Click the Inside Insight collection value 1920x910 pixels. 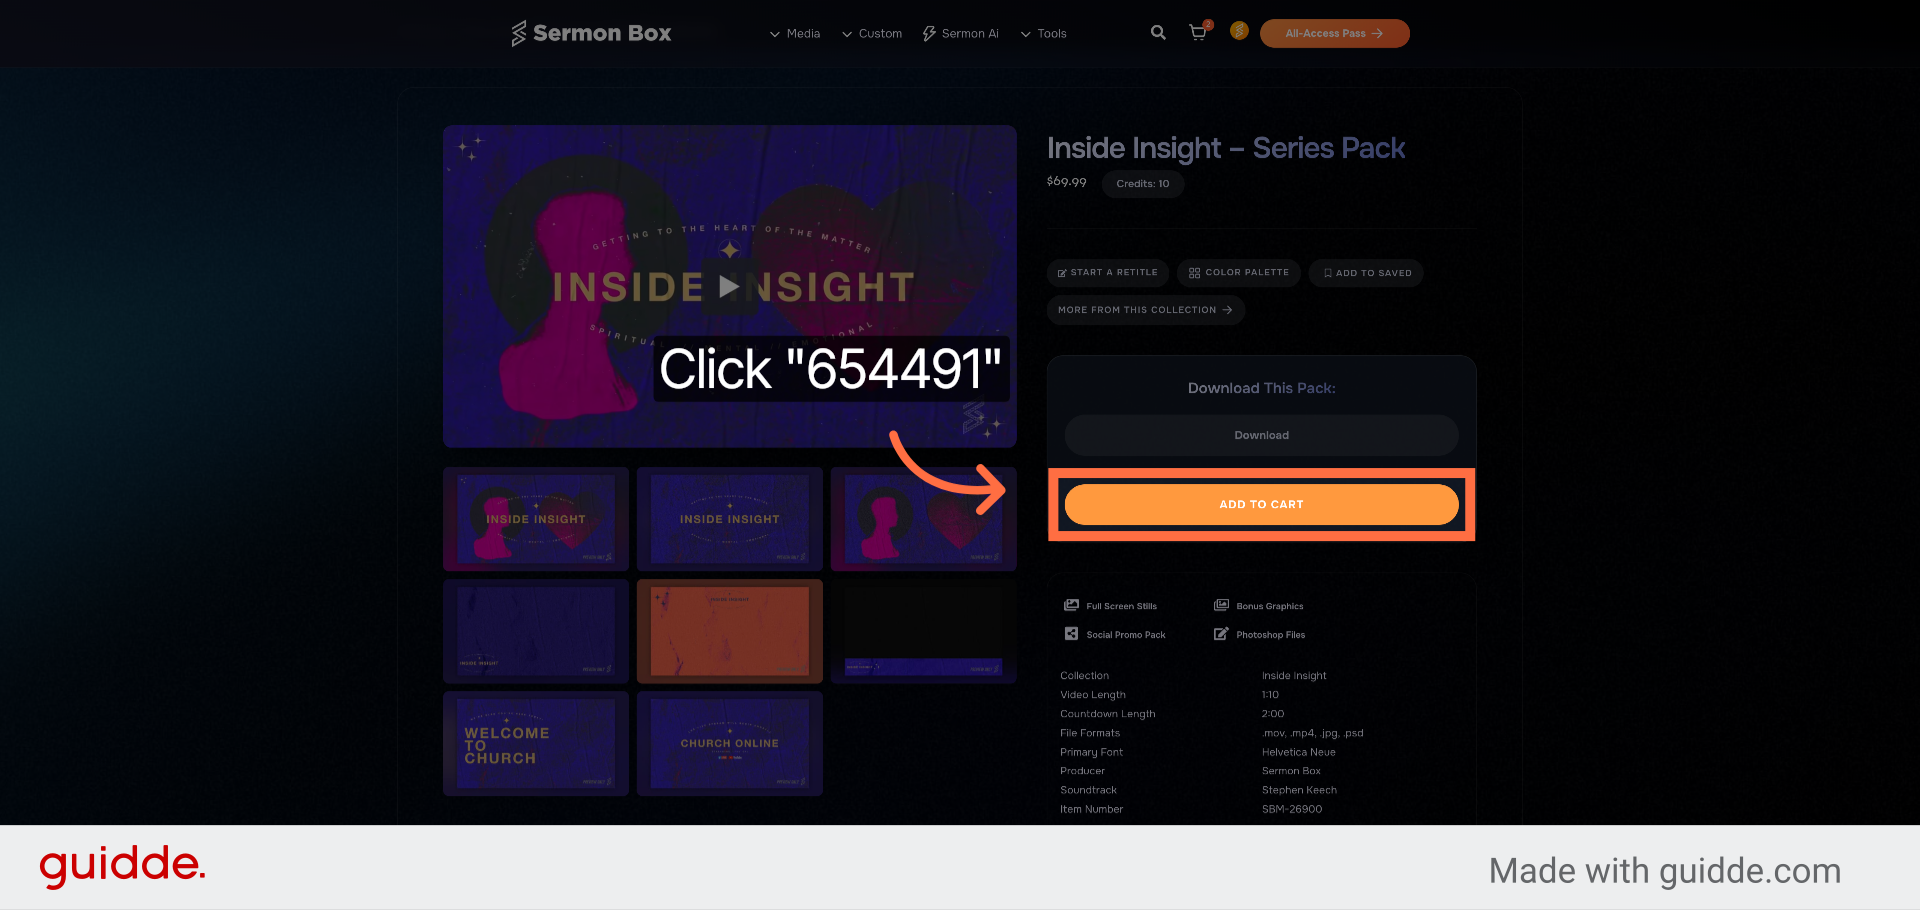[1294, 676]
